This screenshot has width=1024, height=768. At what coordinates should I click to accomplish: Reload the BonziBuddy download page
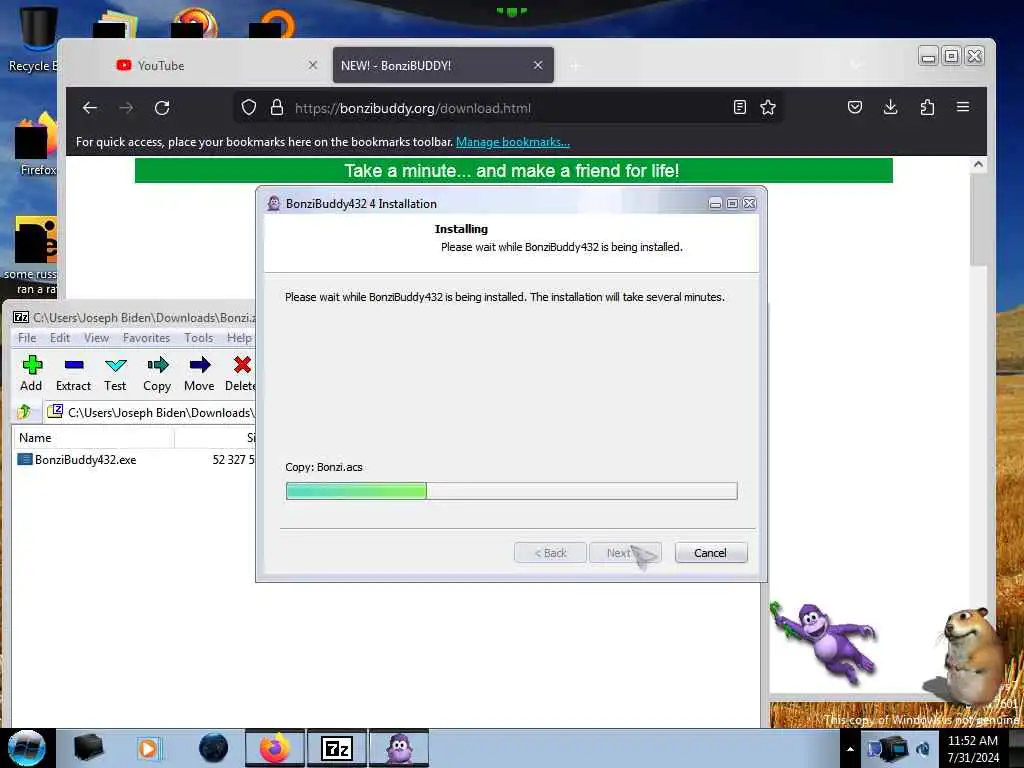coord(162,108)
